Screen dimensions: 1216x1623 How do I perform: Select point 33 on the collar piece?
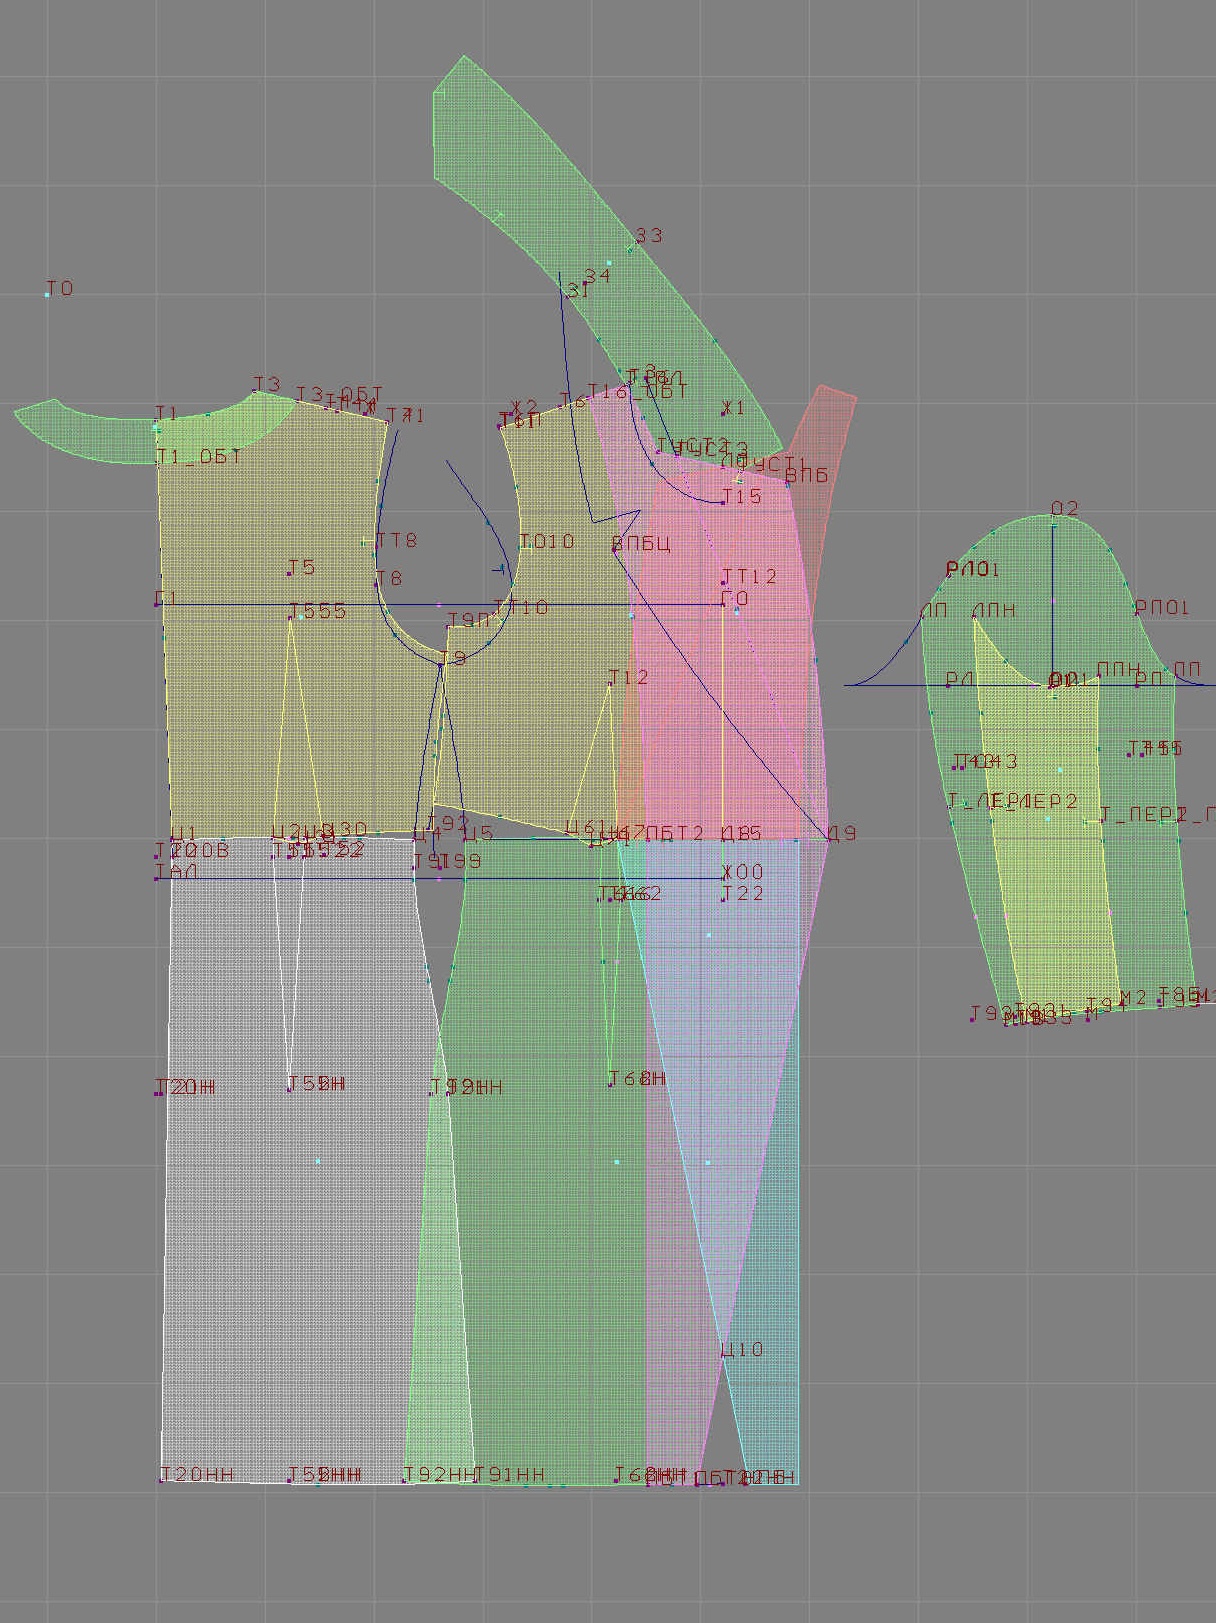pos(630,247)
